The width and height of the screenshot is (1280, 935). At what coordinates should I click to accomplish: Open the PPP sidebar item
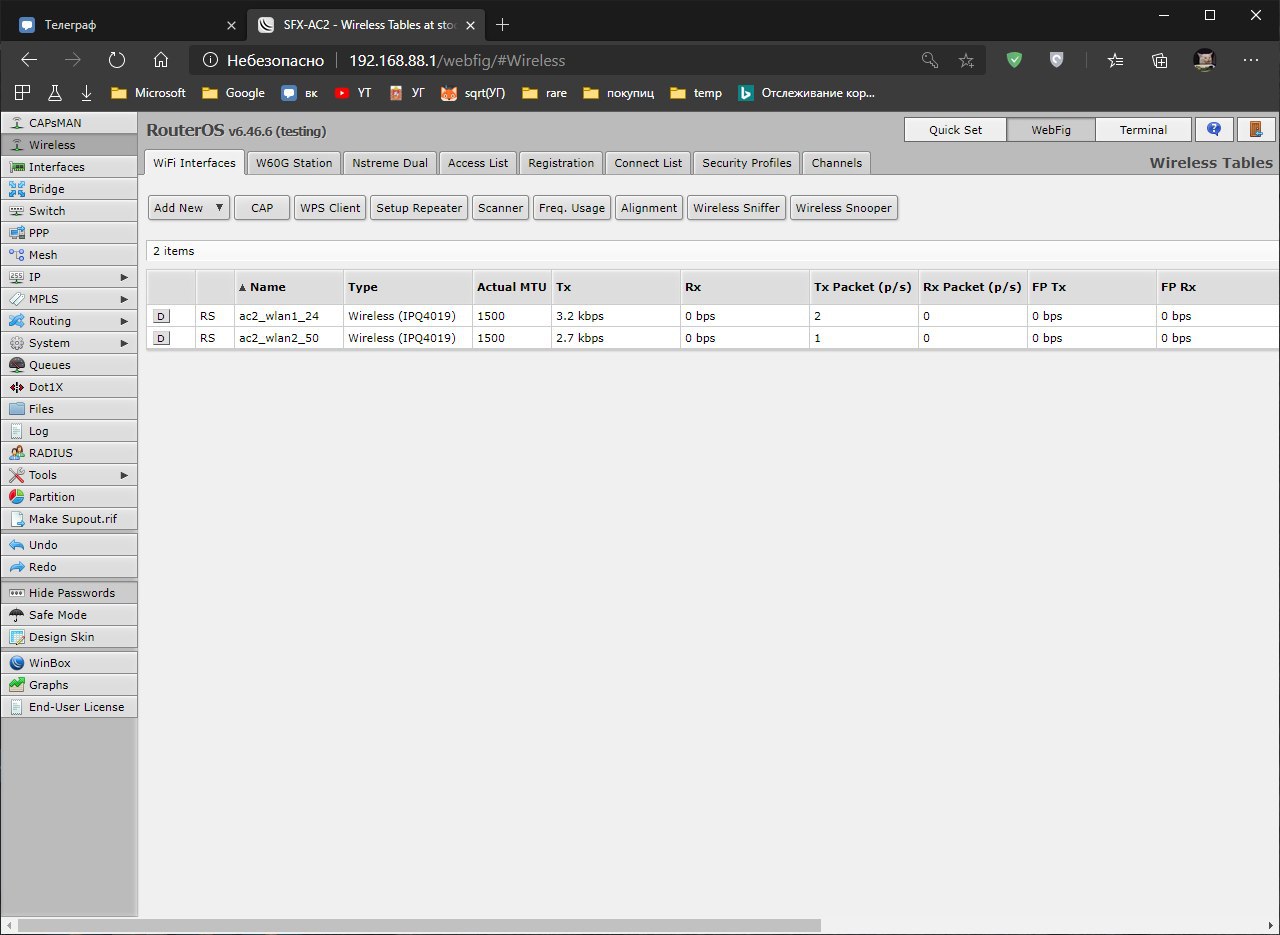69,233
